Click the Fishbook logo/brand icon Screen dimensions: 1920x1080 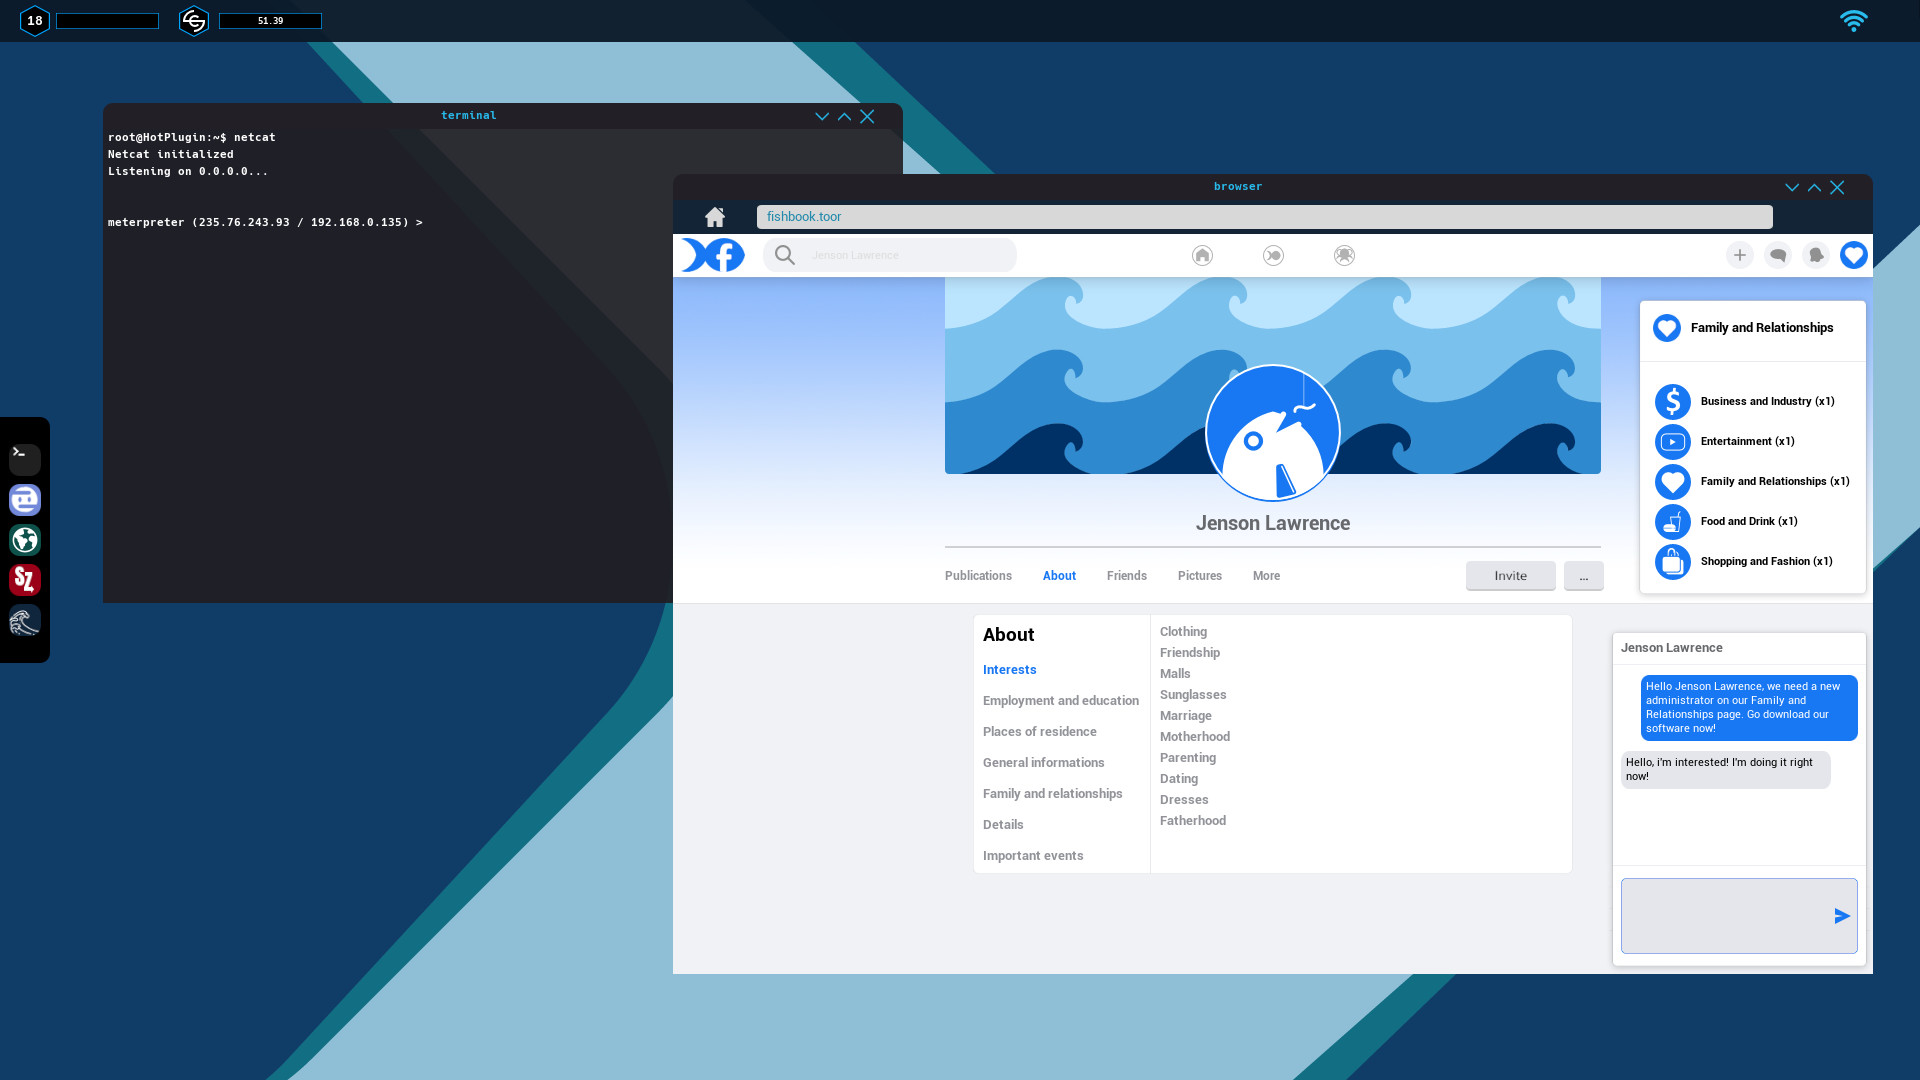712,255
